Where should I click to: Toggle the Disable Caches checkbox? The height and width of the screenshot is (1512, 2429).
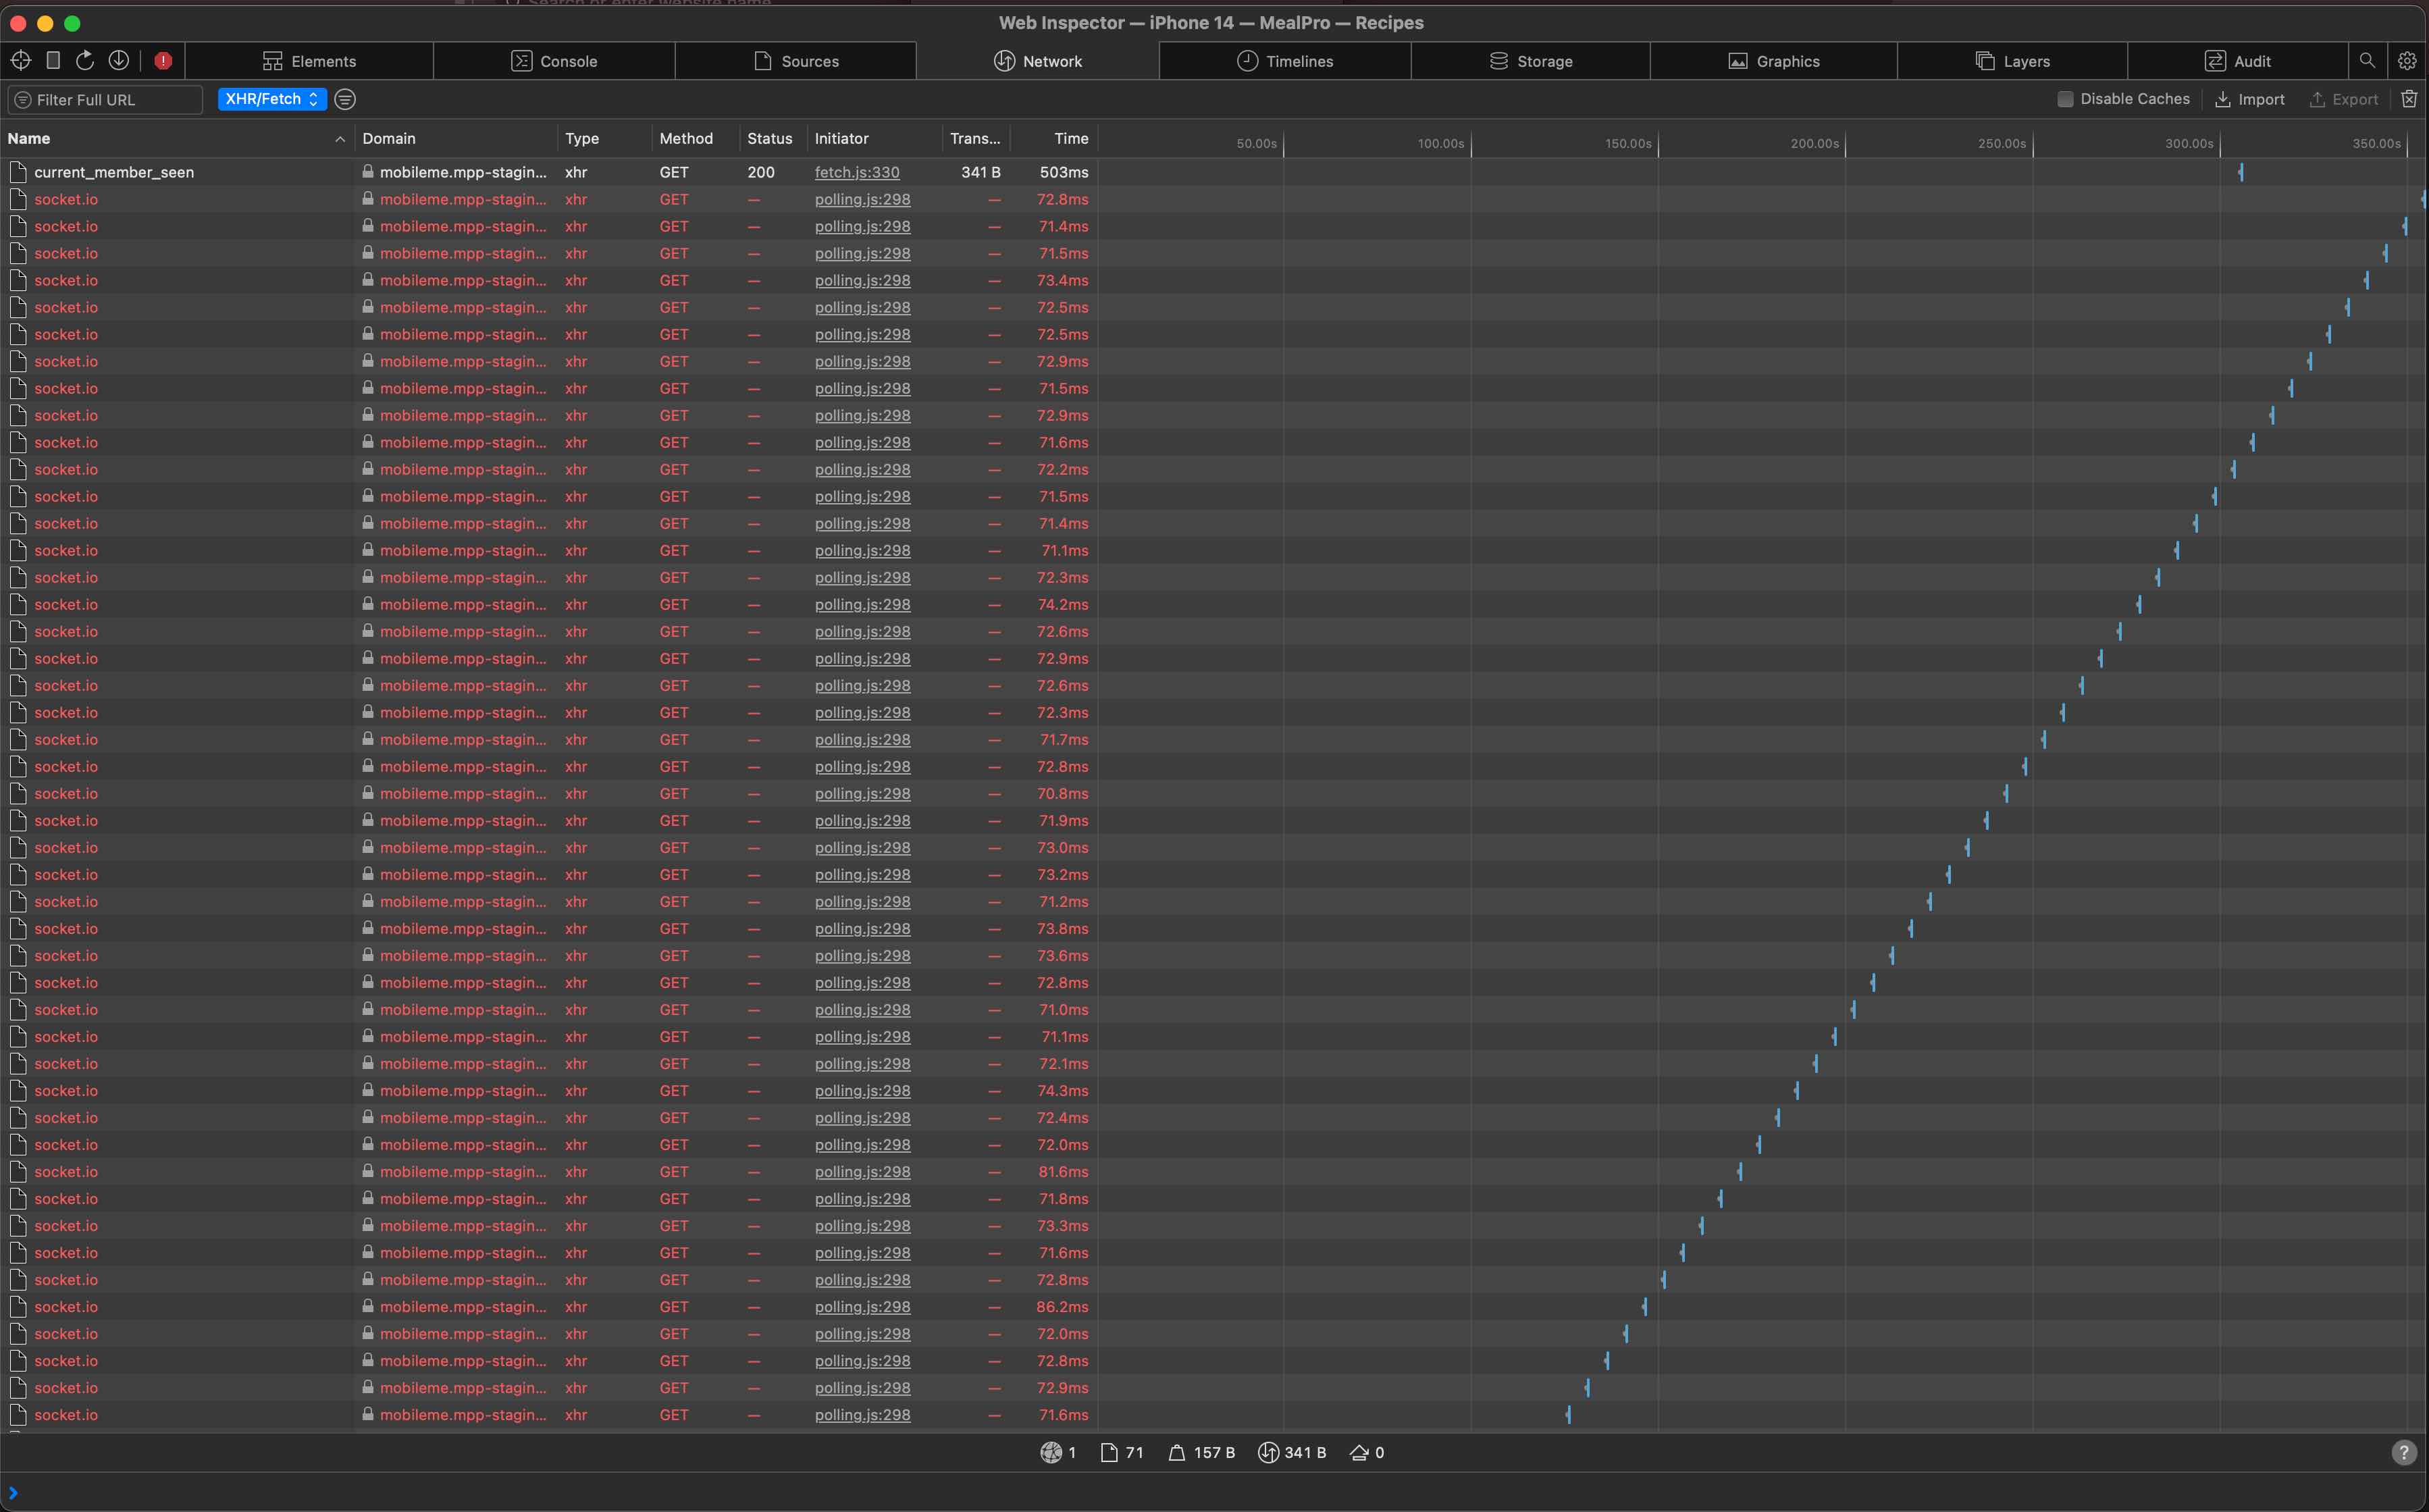point(2065,99)
